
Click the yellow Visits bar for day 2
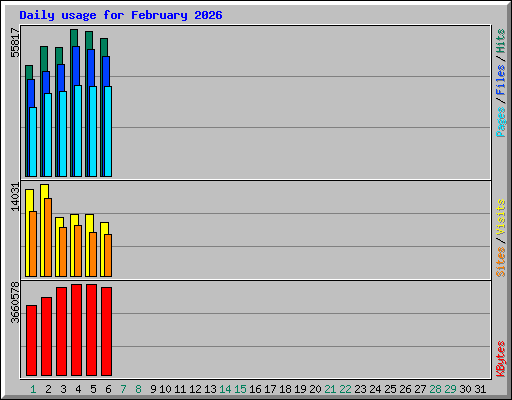43,230
